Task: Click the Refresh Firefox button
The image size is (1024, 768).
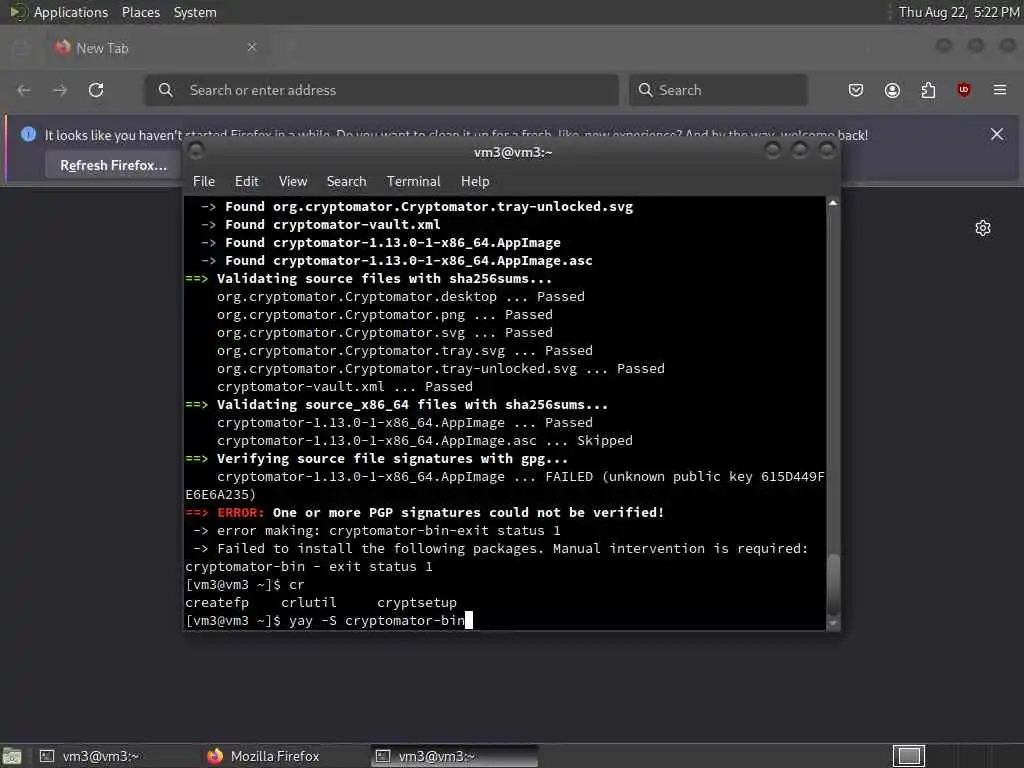Action: click(114, 165)
